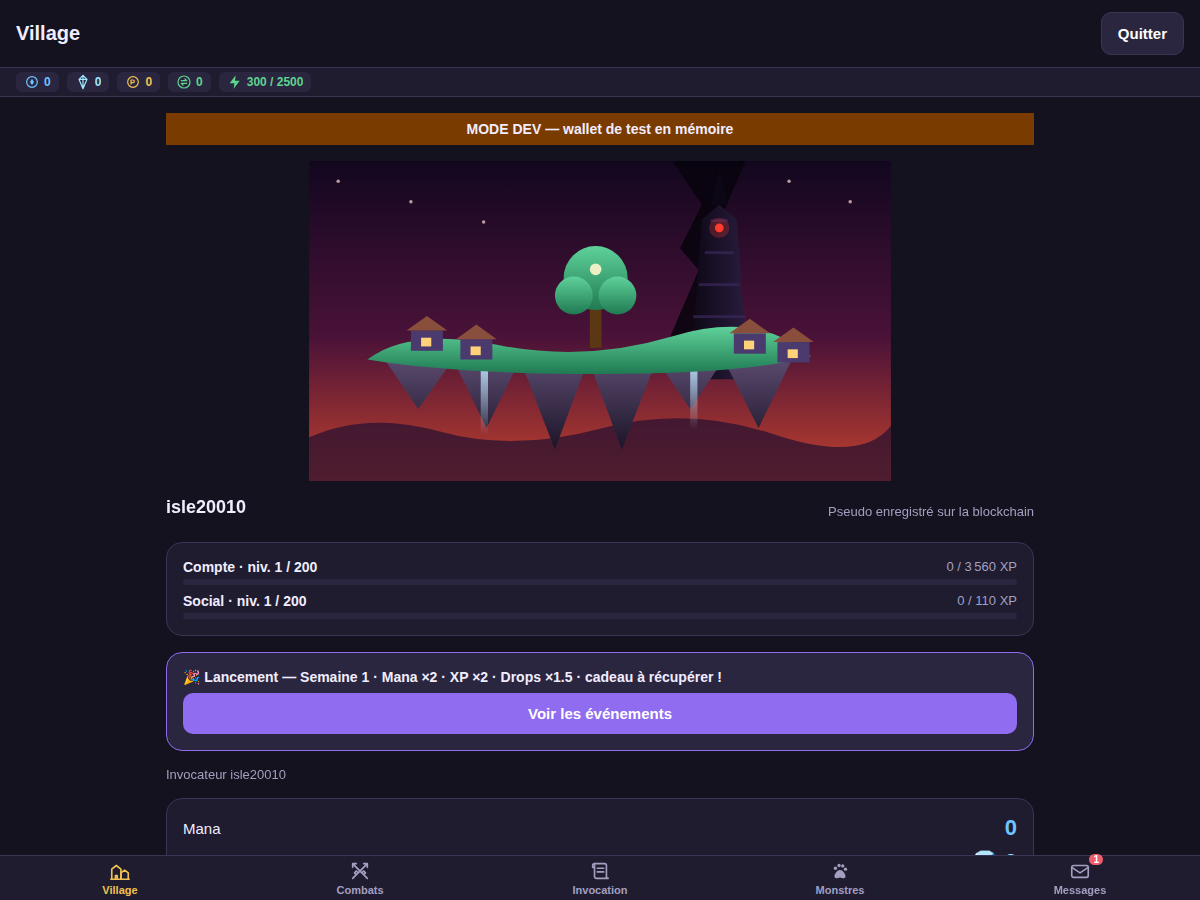Click the Social level XP progress bar
The image size is (1200, 900).
pyautogui.click(x=600, y=615)
